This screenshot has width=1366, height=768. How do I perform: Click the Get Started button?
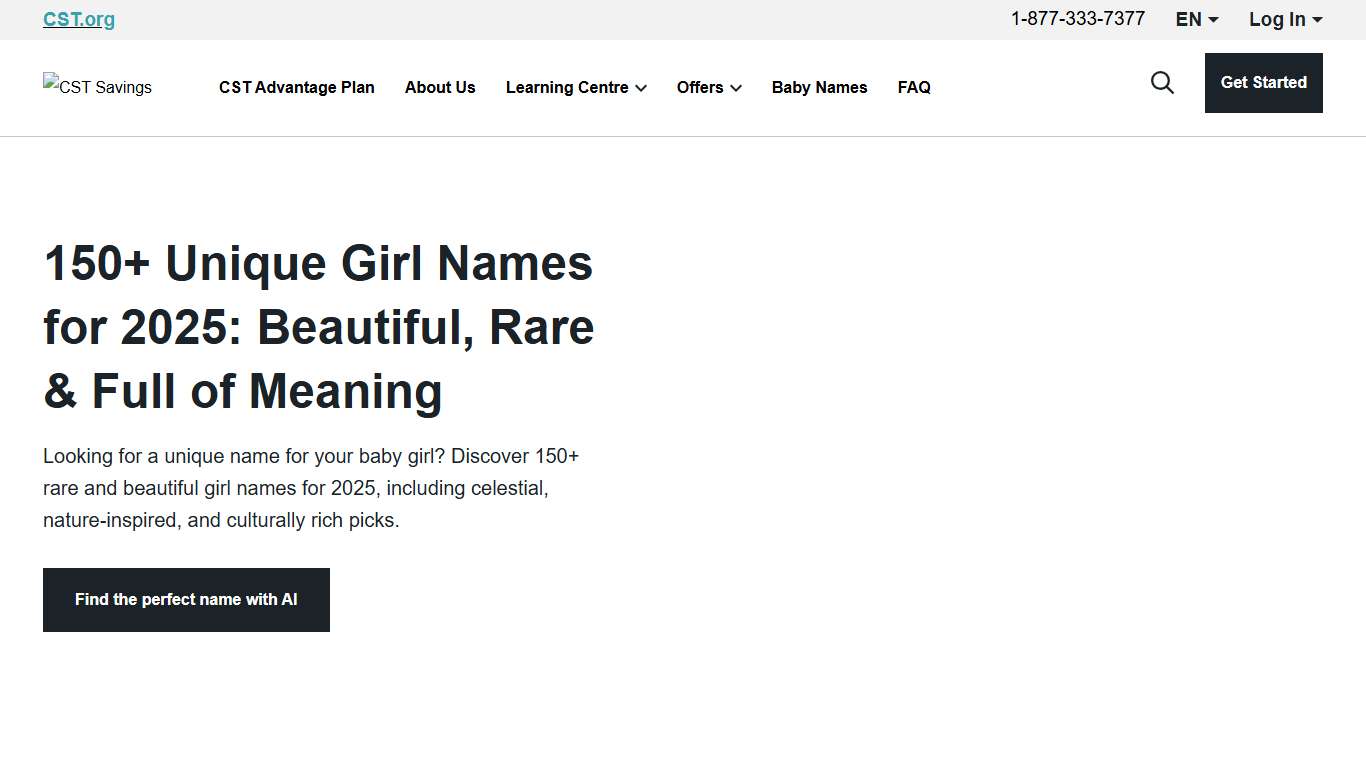click(1263, 83)
